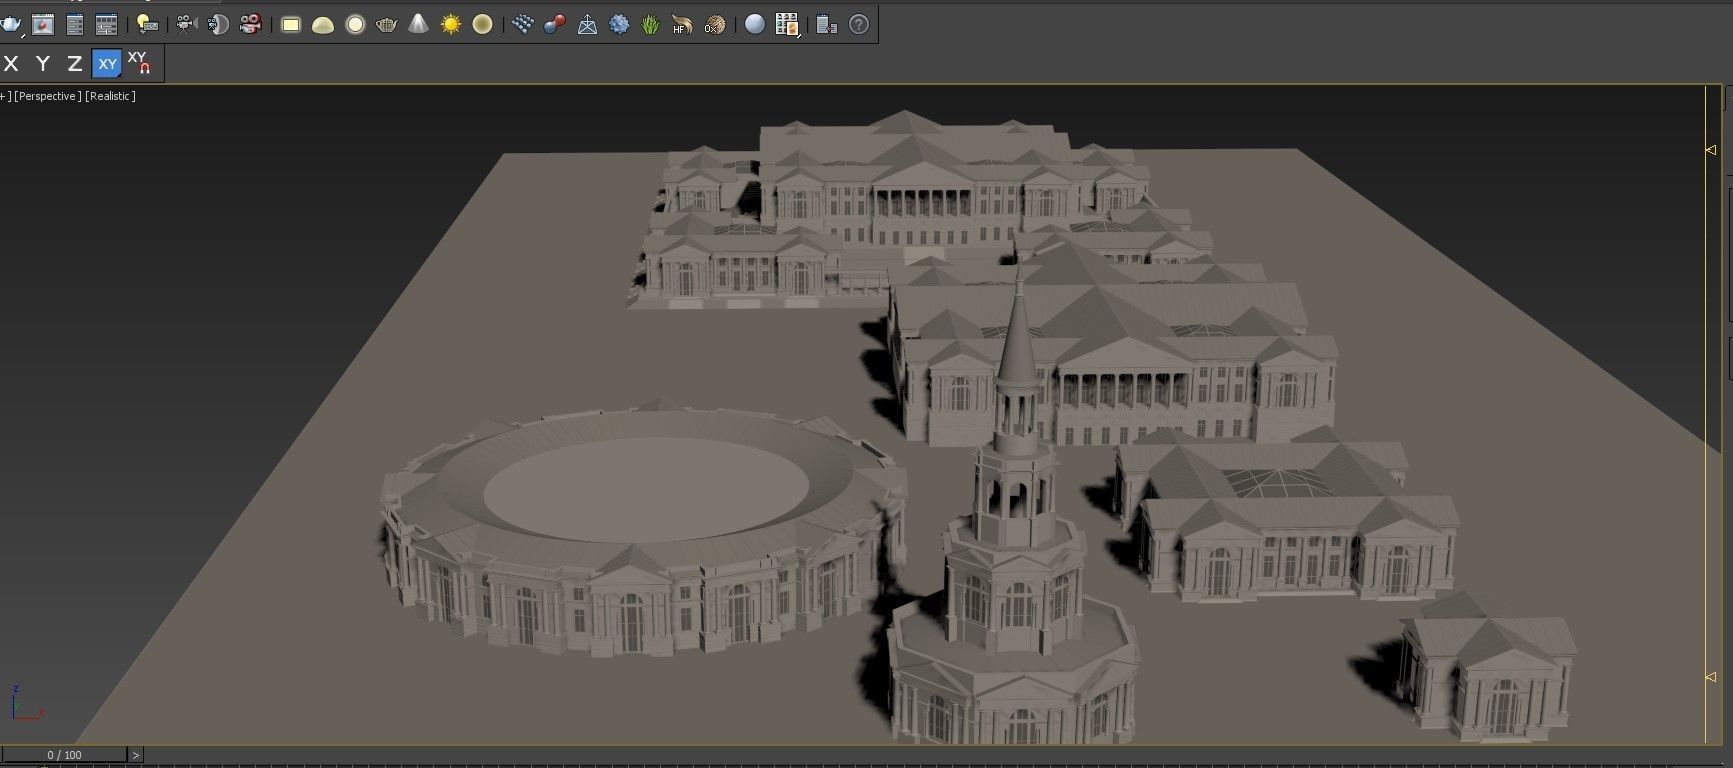Open the material thumbnails browser icon

(787, 24)
